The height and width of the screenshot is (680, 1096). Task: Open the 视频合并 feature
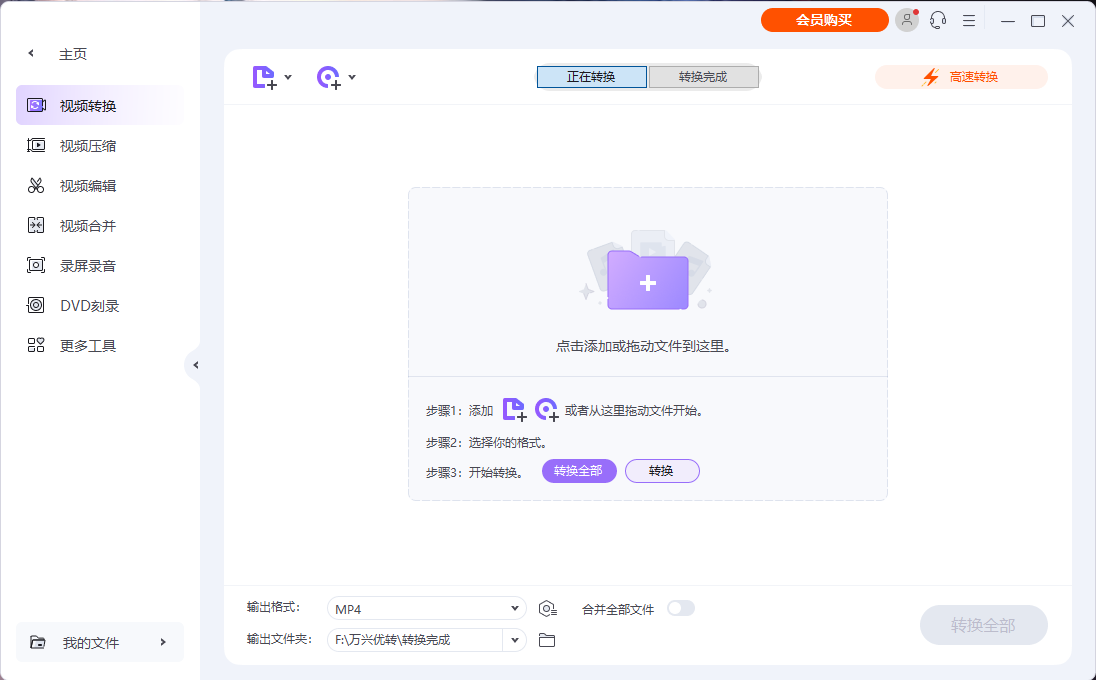click(90, 224)
